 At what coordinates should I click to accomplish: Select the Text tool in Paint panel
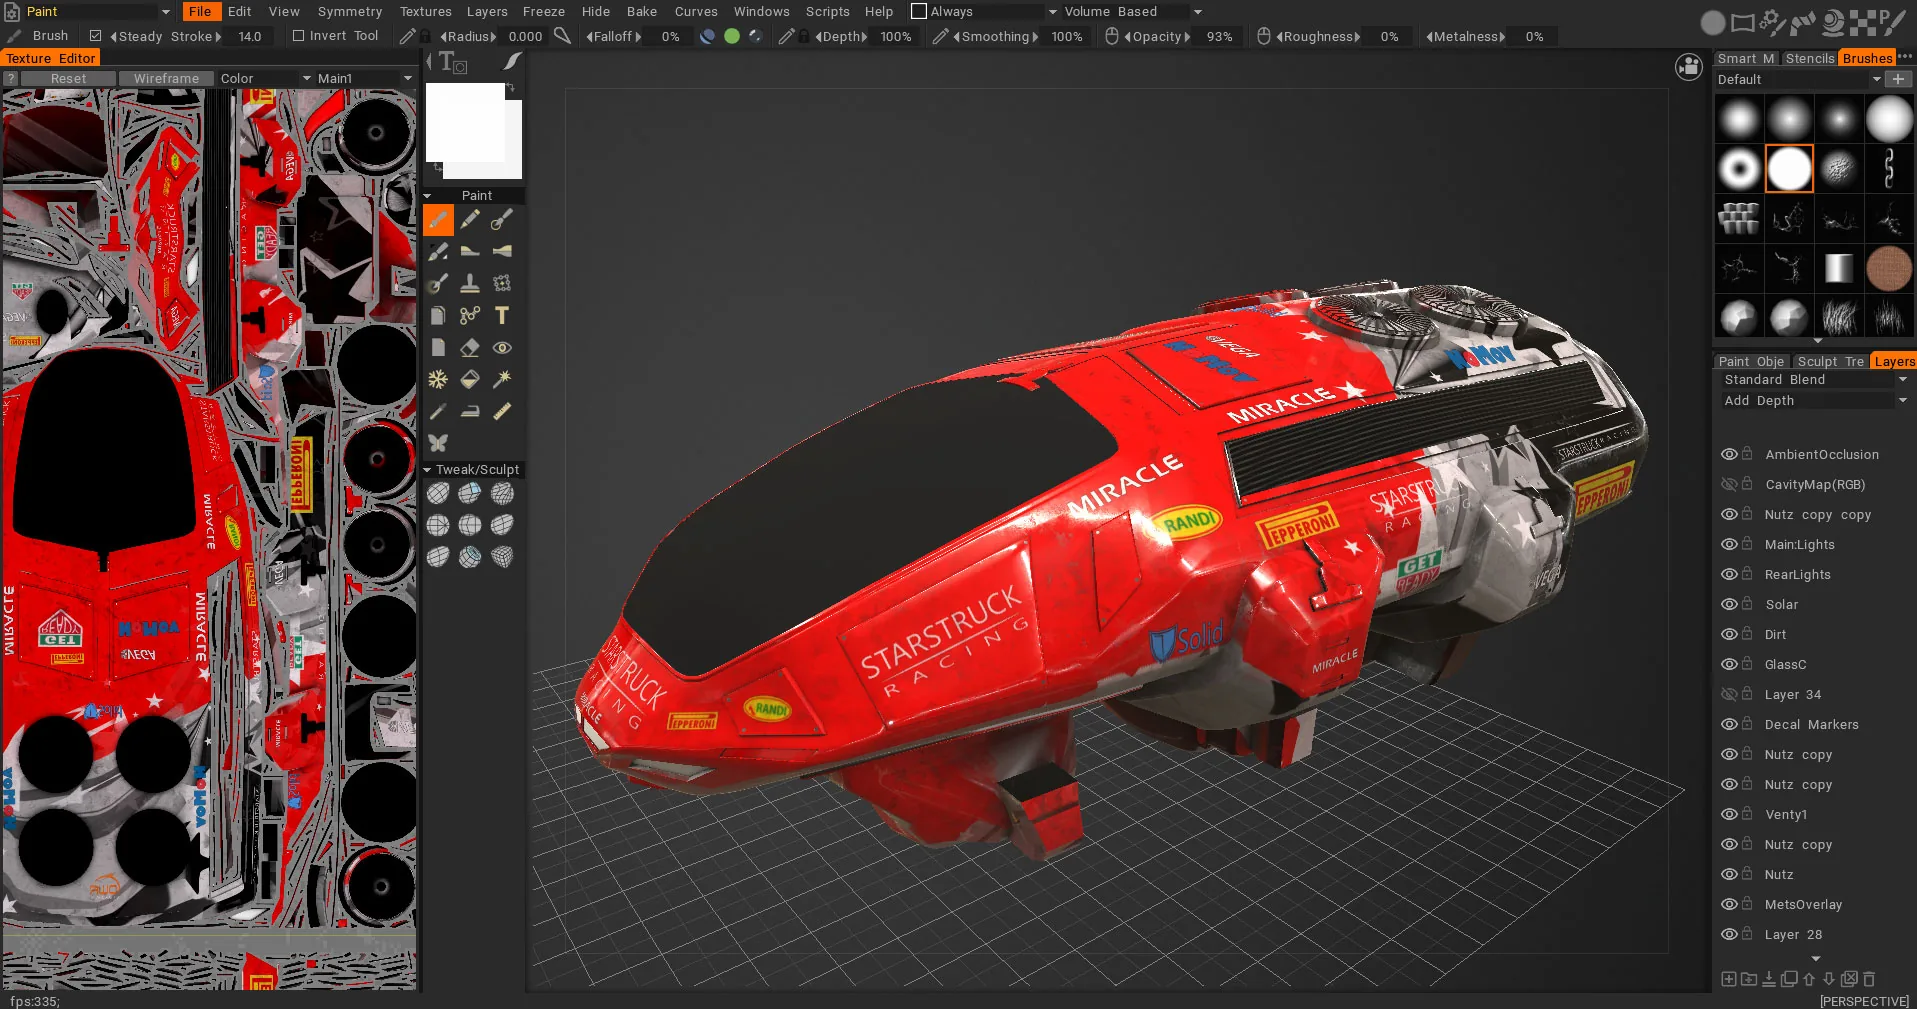pos(502,316)
